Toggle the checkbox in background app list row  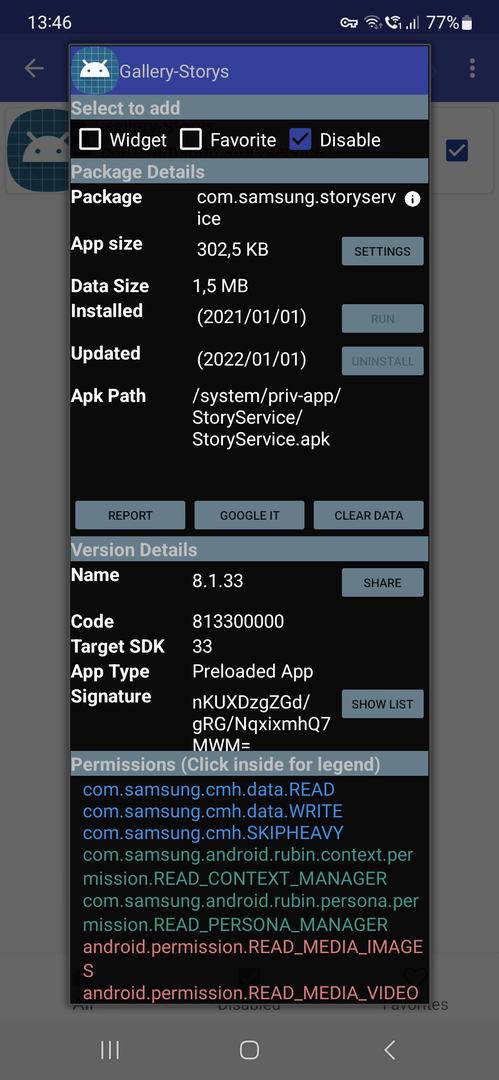pos(457,150)
